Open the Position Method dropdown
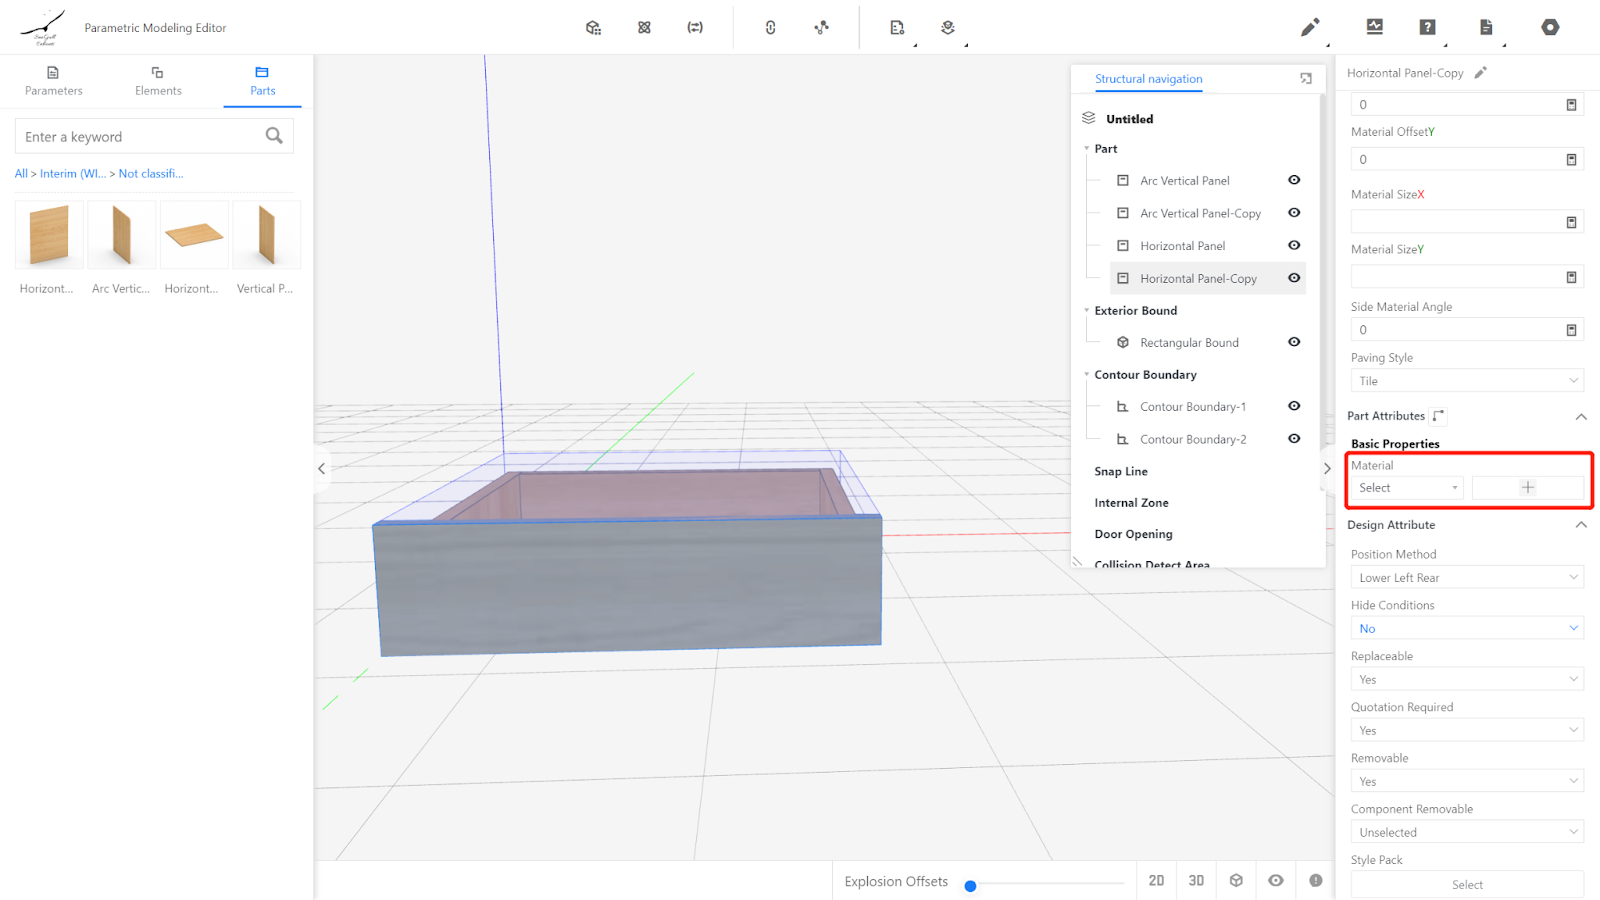1600x900 pixels. [1466, 578]
